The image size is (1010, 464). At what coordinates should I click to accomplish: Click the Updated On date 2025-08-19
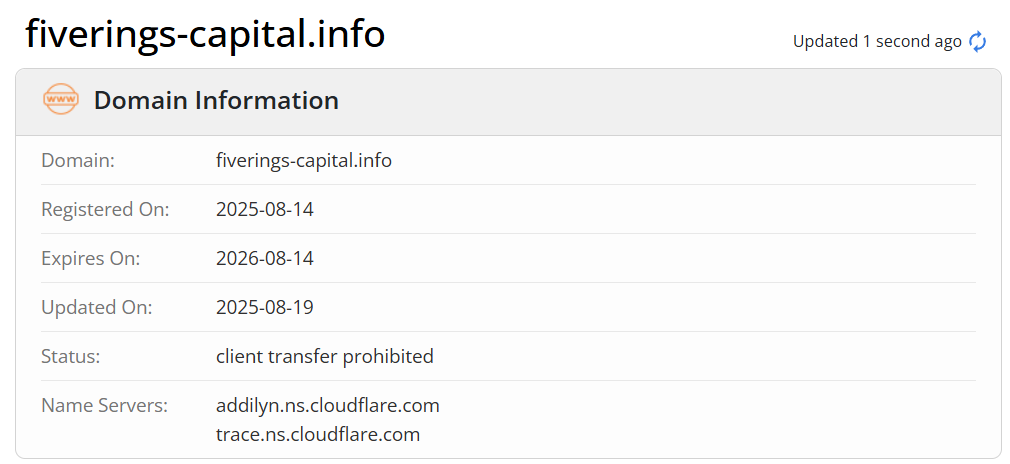point(265,307)
